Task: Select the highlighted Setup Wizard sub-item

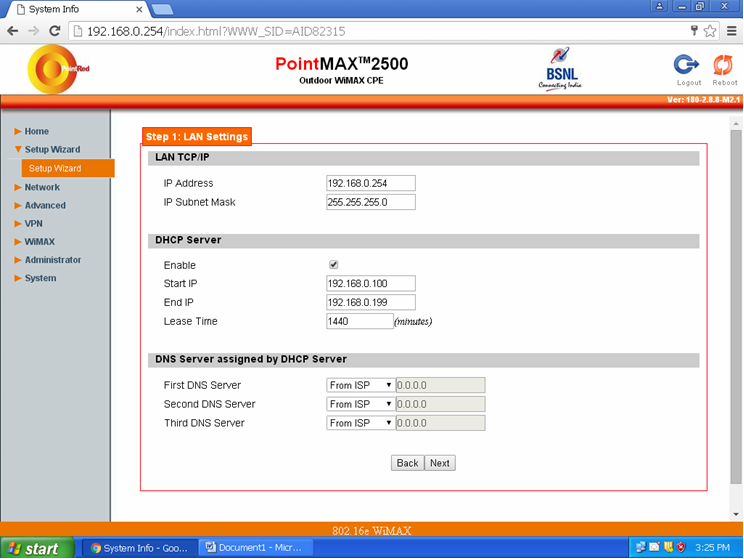Action: click(68, 168)
